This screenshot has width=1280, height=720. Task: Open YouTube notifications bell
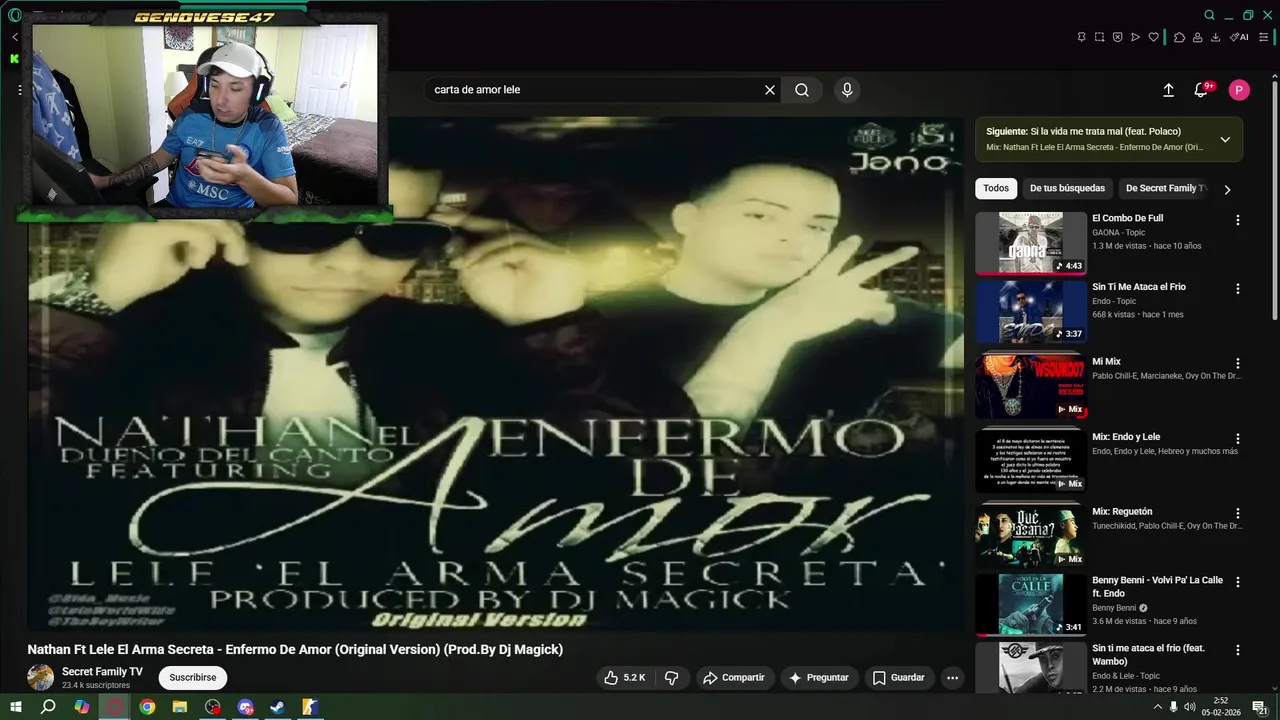pos(1201,90)
